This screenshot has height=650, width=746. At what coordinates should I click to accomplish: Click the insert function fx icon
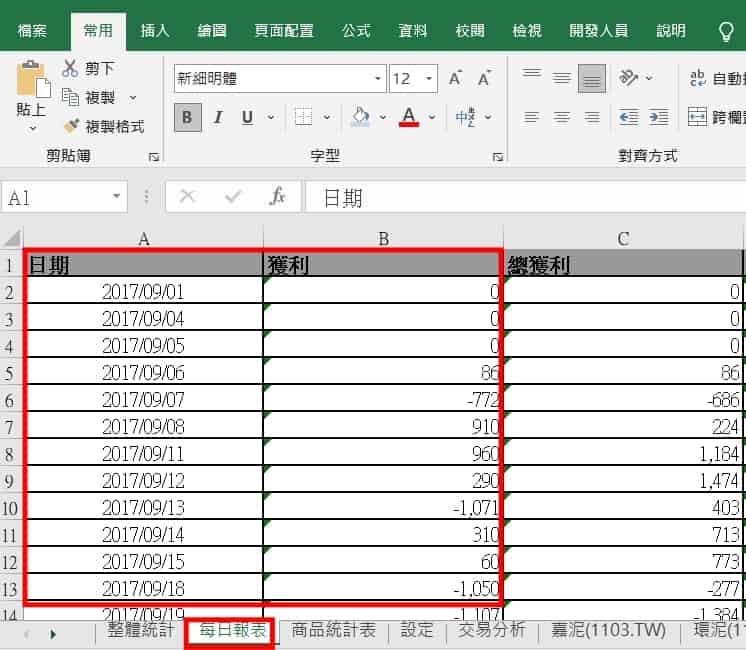point(278,197)
